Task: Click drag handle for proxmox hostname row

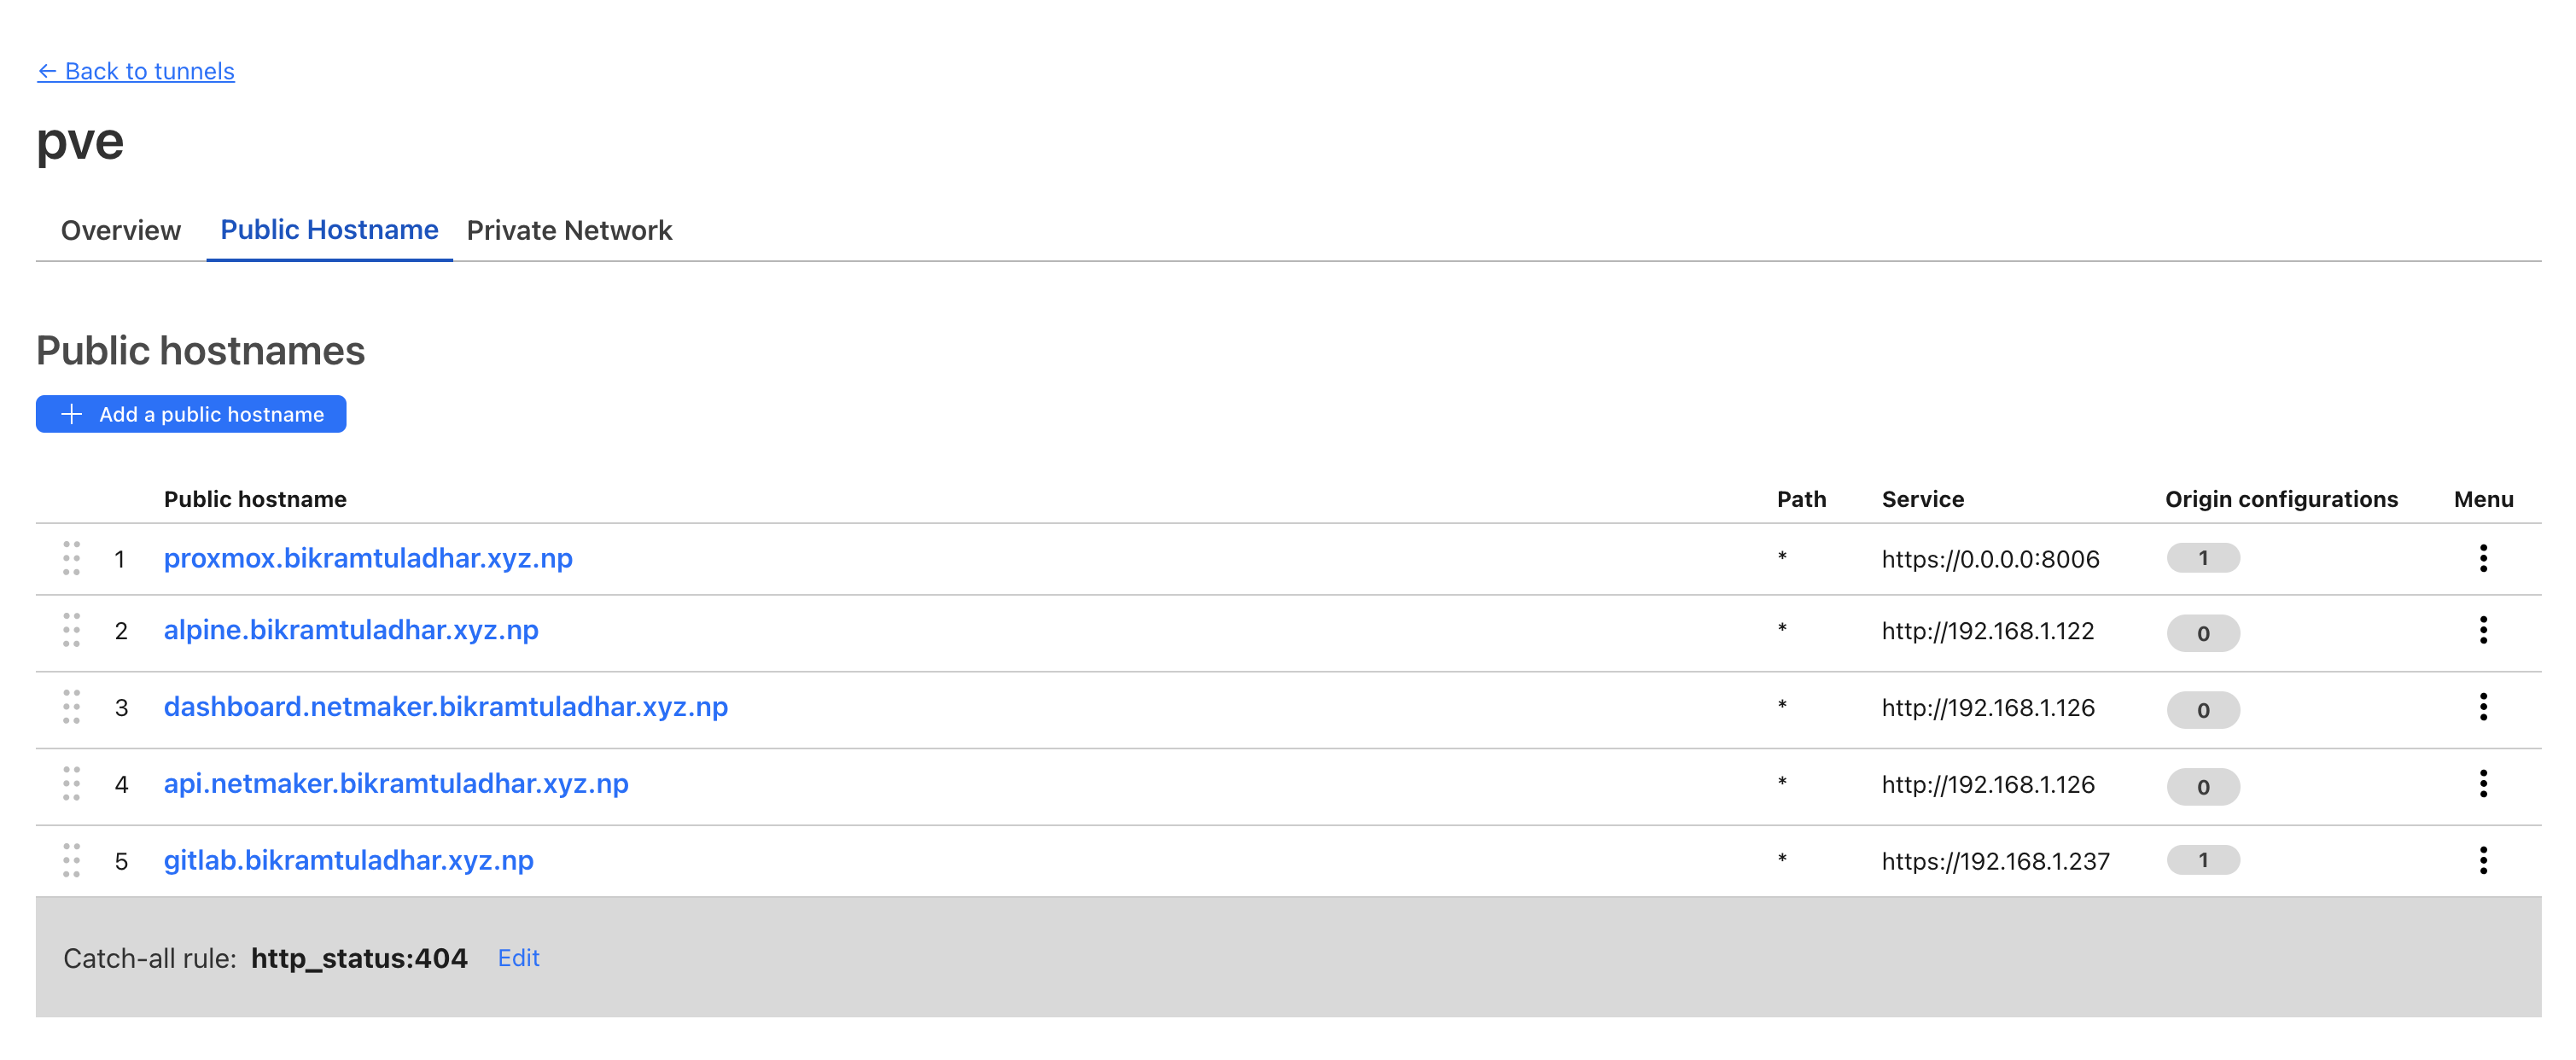Action: tap(71, 558)
